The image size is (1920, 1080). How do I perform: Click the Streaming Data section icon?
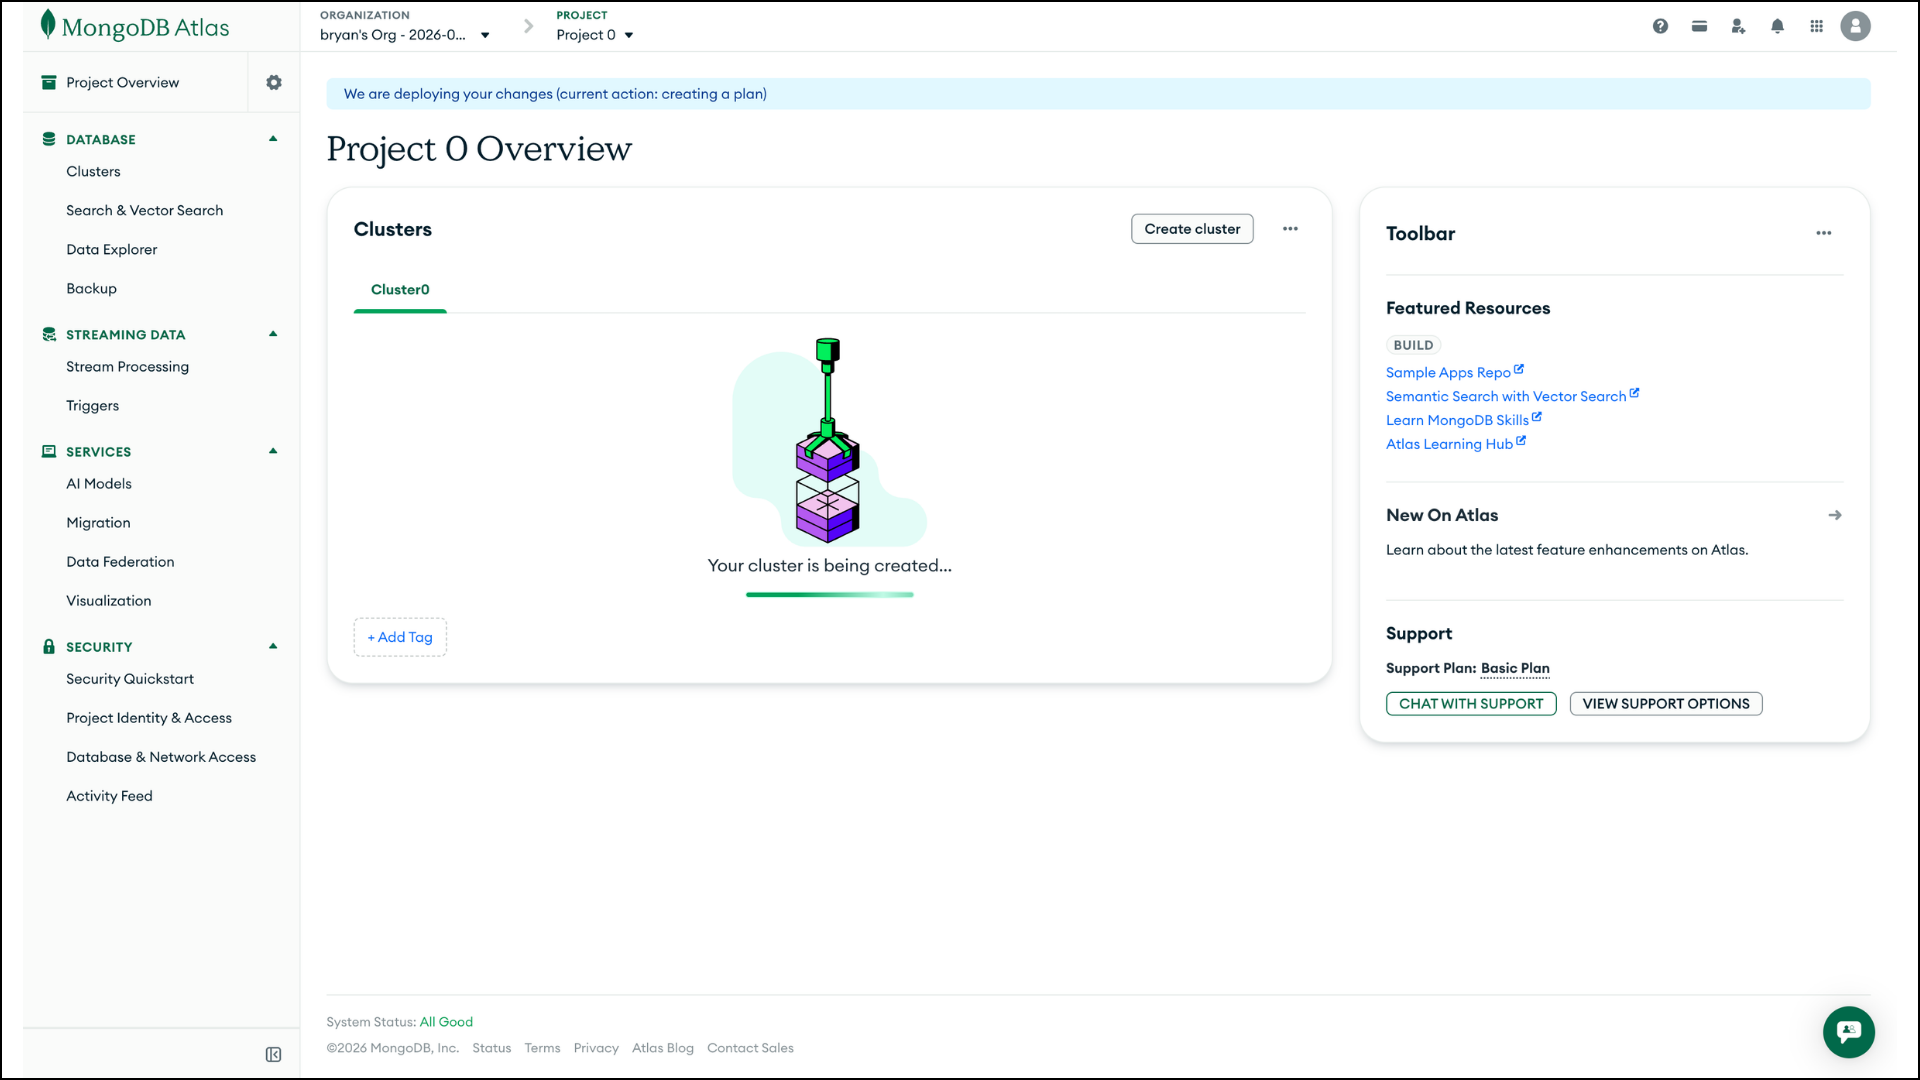click(x=49, y=334)
